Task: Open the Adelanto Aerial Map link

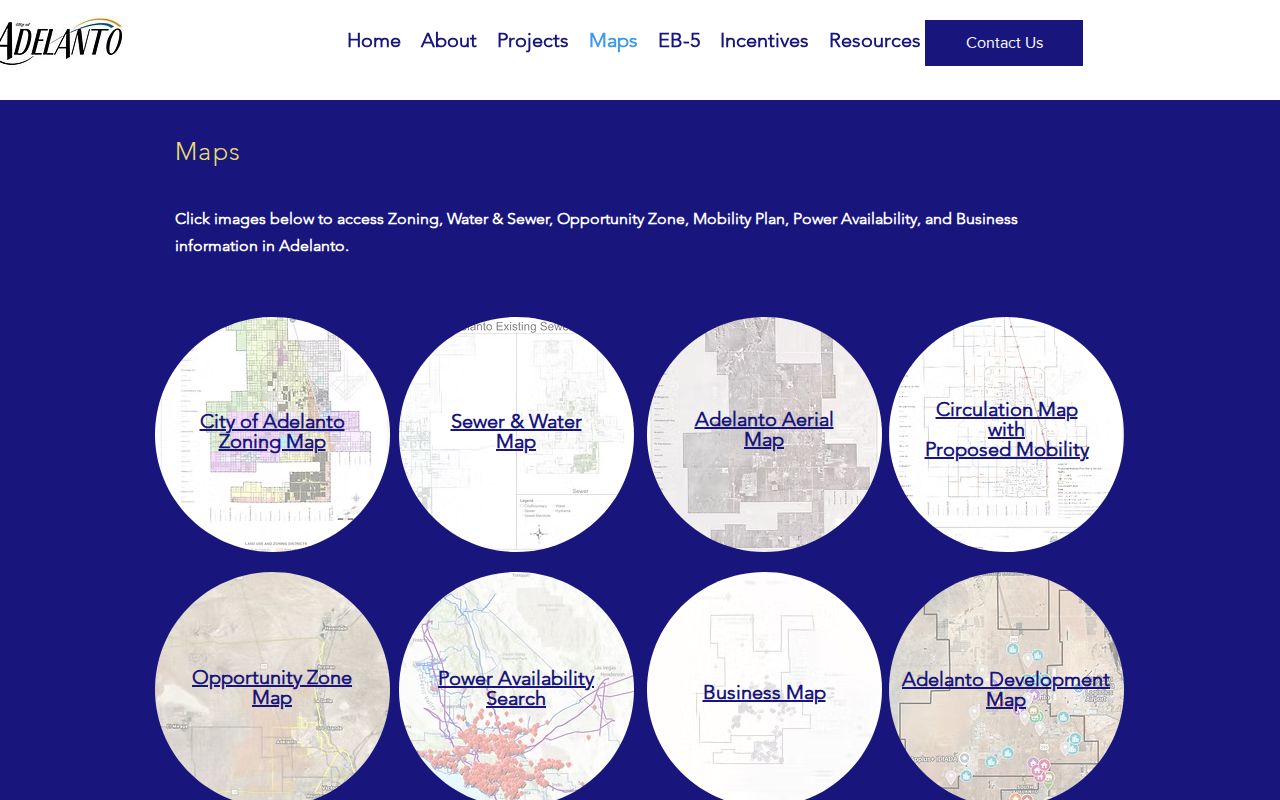Action: 764,430
